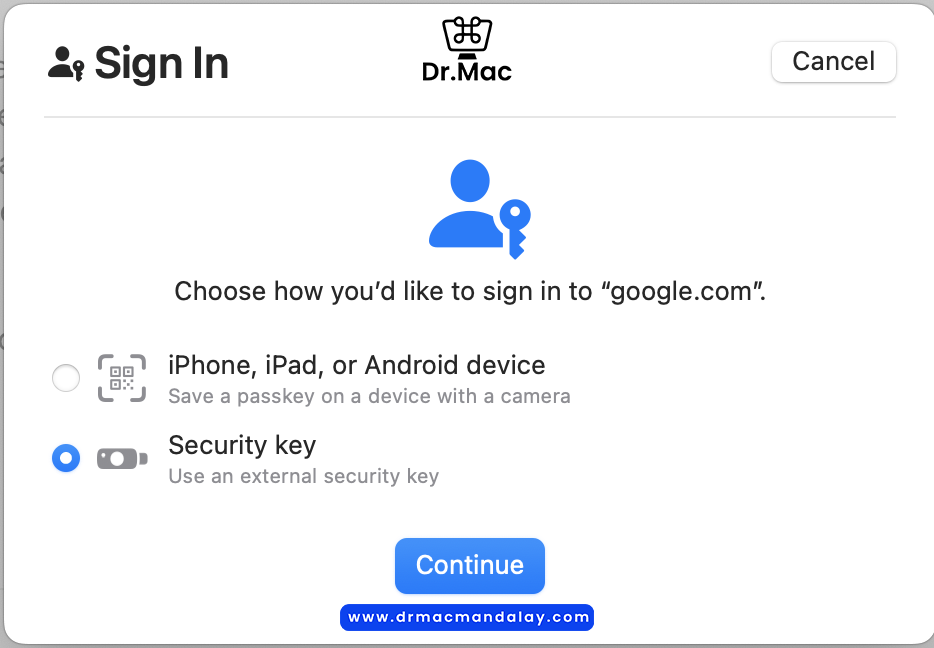Image resolution: width=934 pixels, height=648 pixels.
Task: Click the Dr.Mac text under the logo
Action: [467, 72]
